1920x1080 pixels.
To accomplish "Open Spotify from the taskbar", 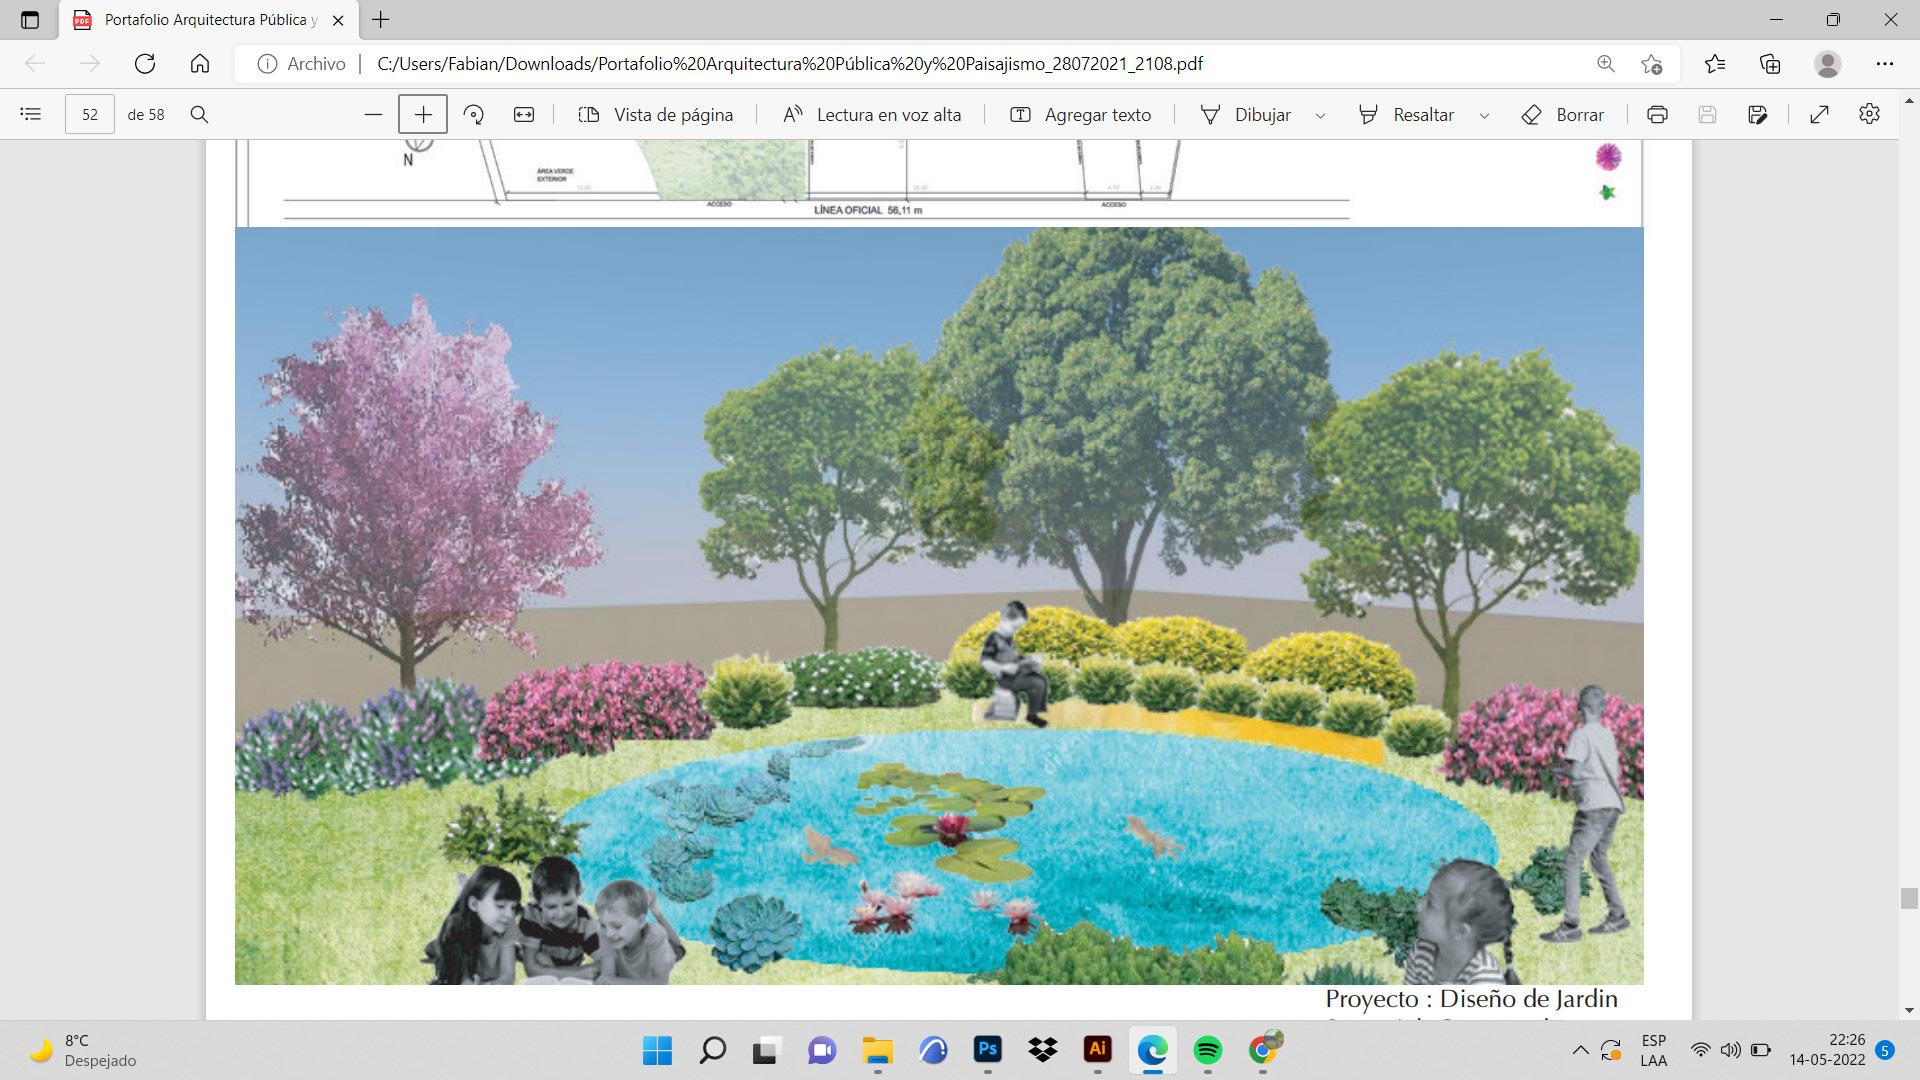I will 1208,1050.
